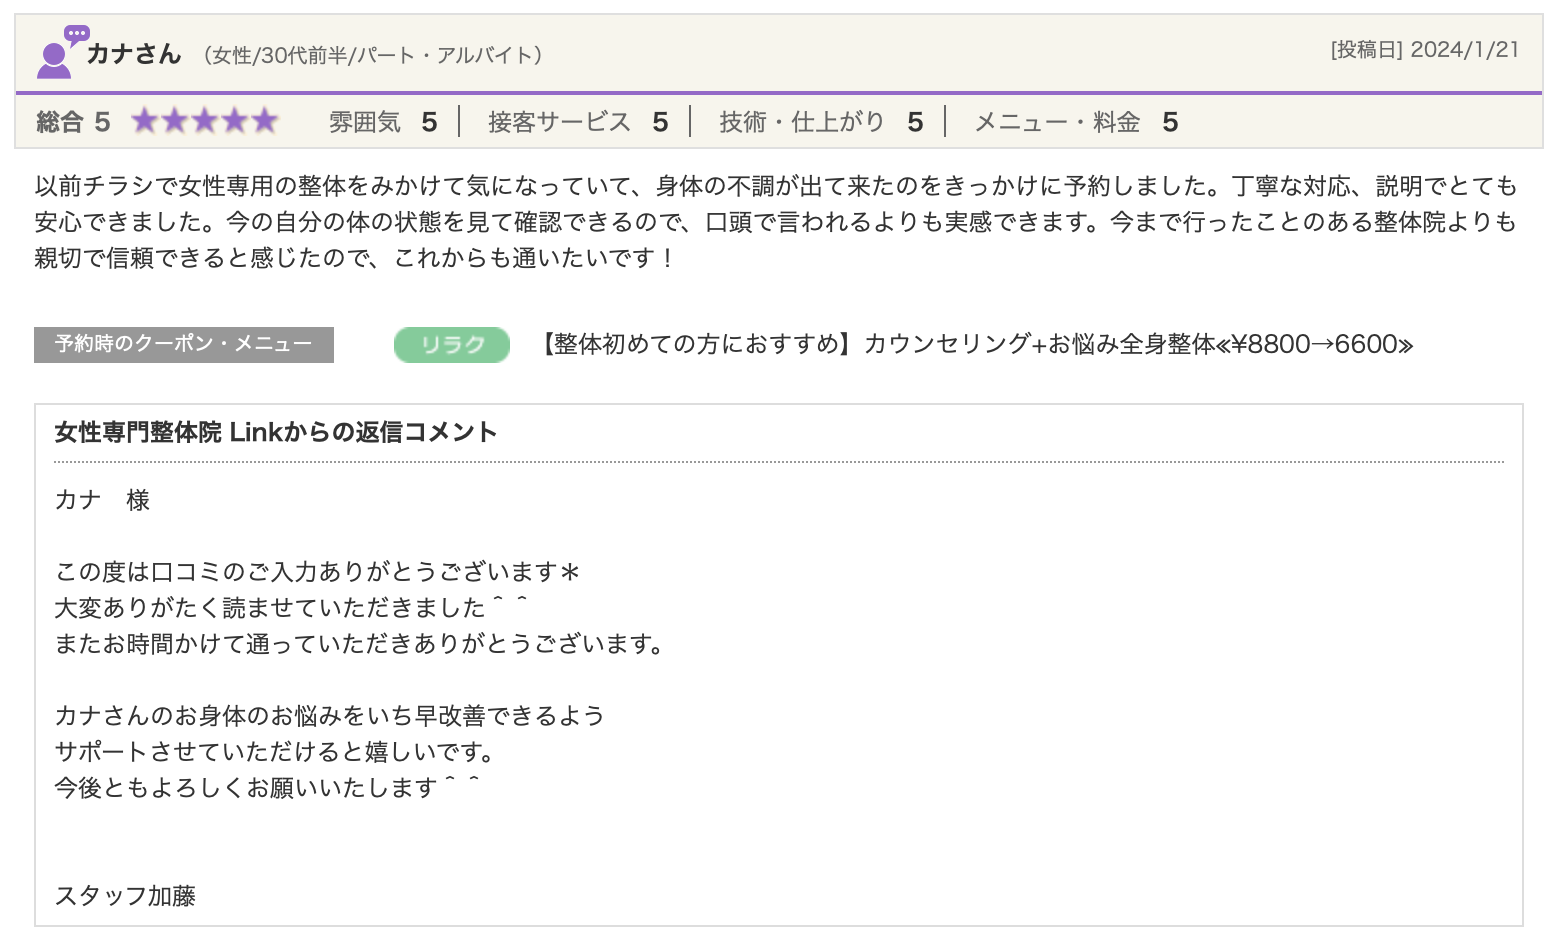The width and height of the screenshot is (1562, 946).
Task: Click the third purple rating star
Action: (205, 121)
